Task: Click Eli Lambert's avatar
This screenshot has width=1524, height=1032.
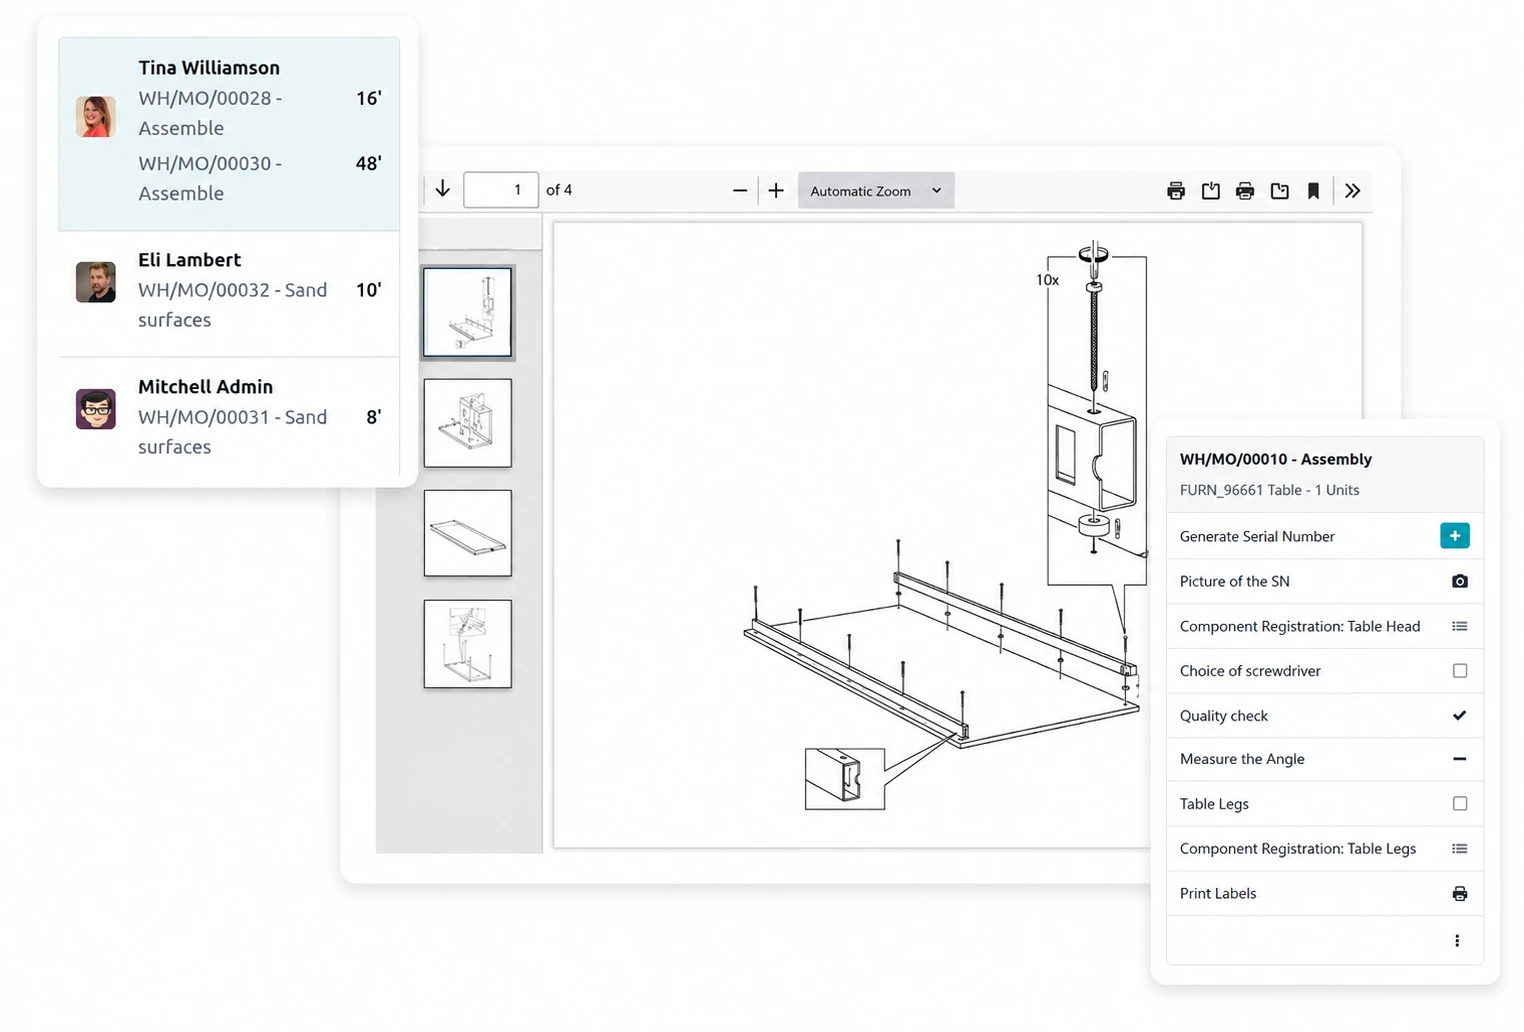Action: coord(96,282)
